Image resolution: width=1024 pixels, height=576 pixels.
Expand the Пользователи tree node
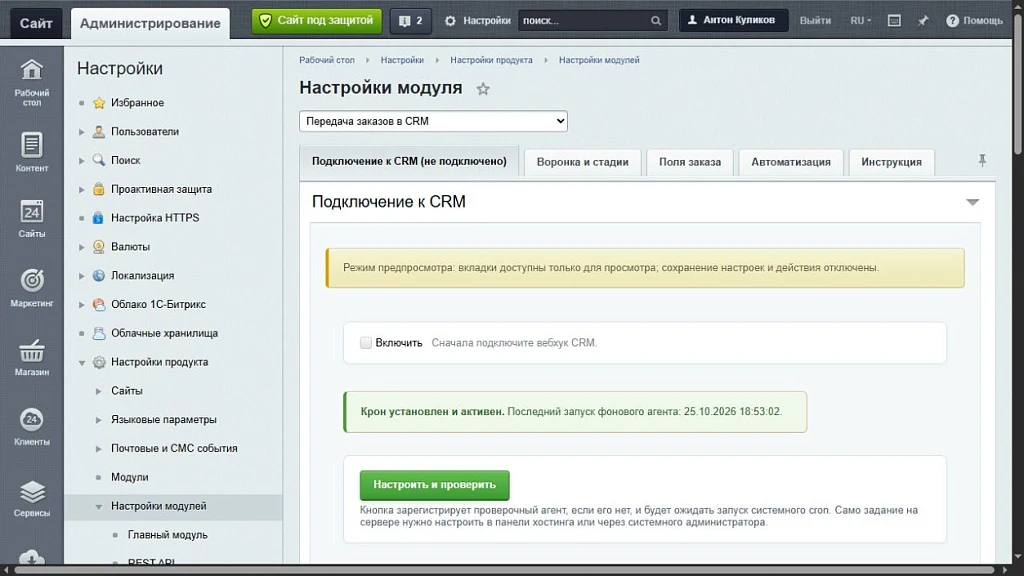(x=82, y=132)
